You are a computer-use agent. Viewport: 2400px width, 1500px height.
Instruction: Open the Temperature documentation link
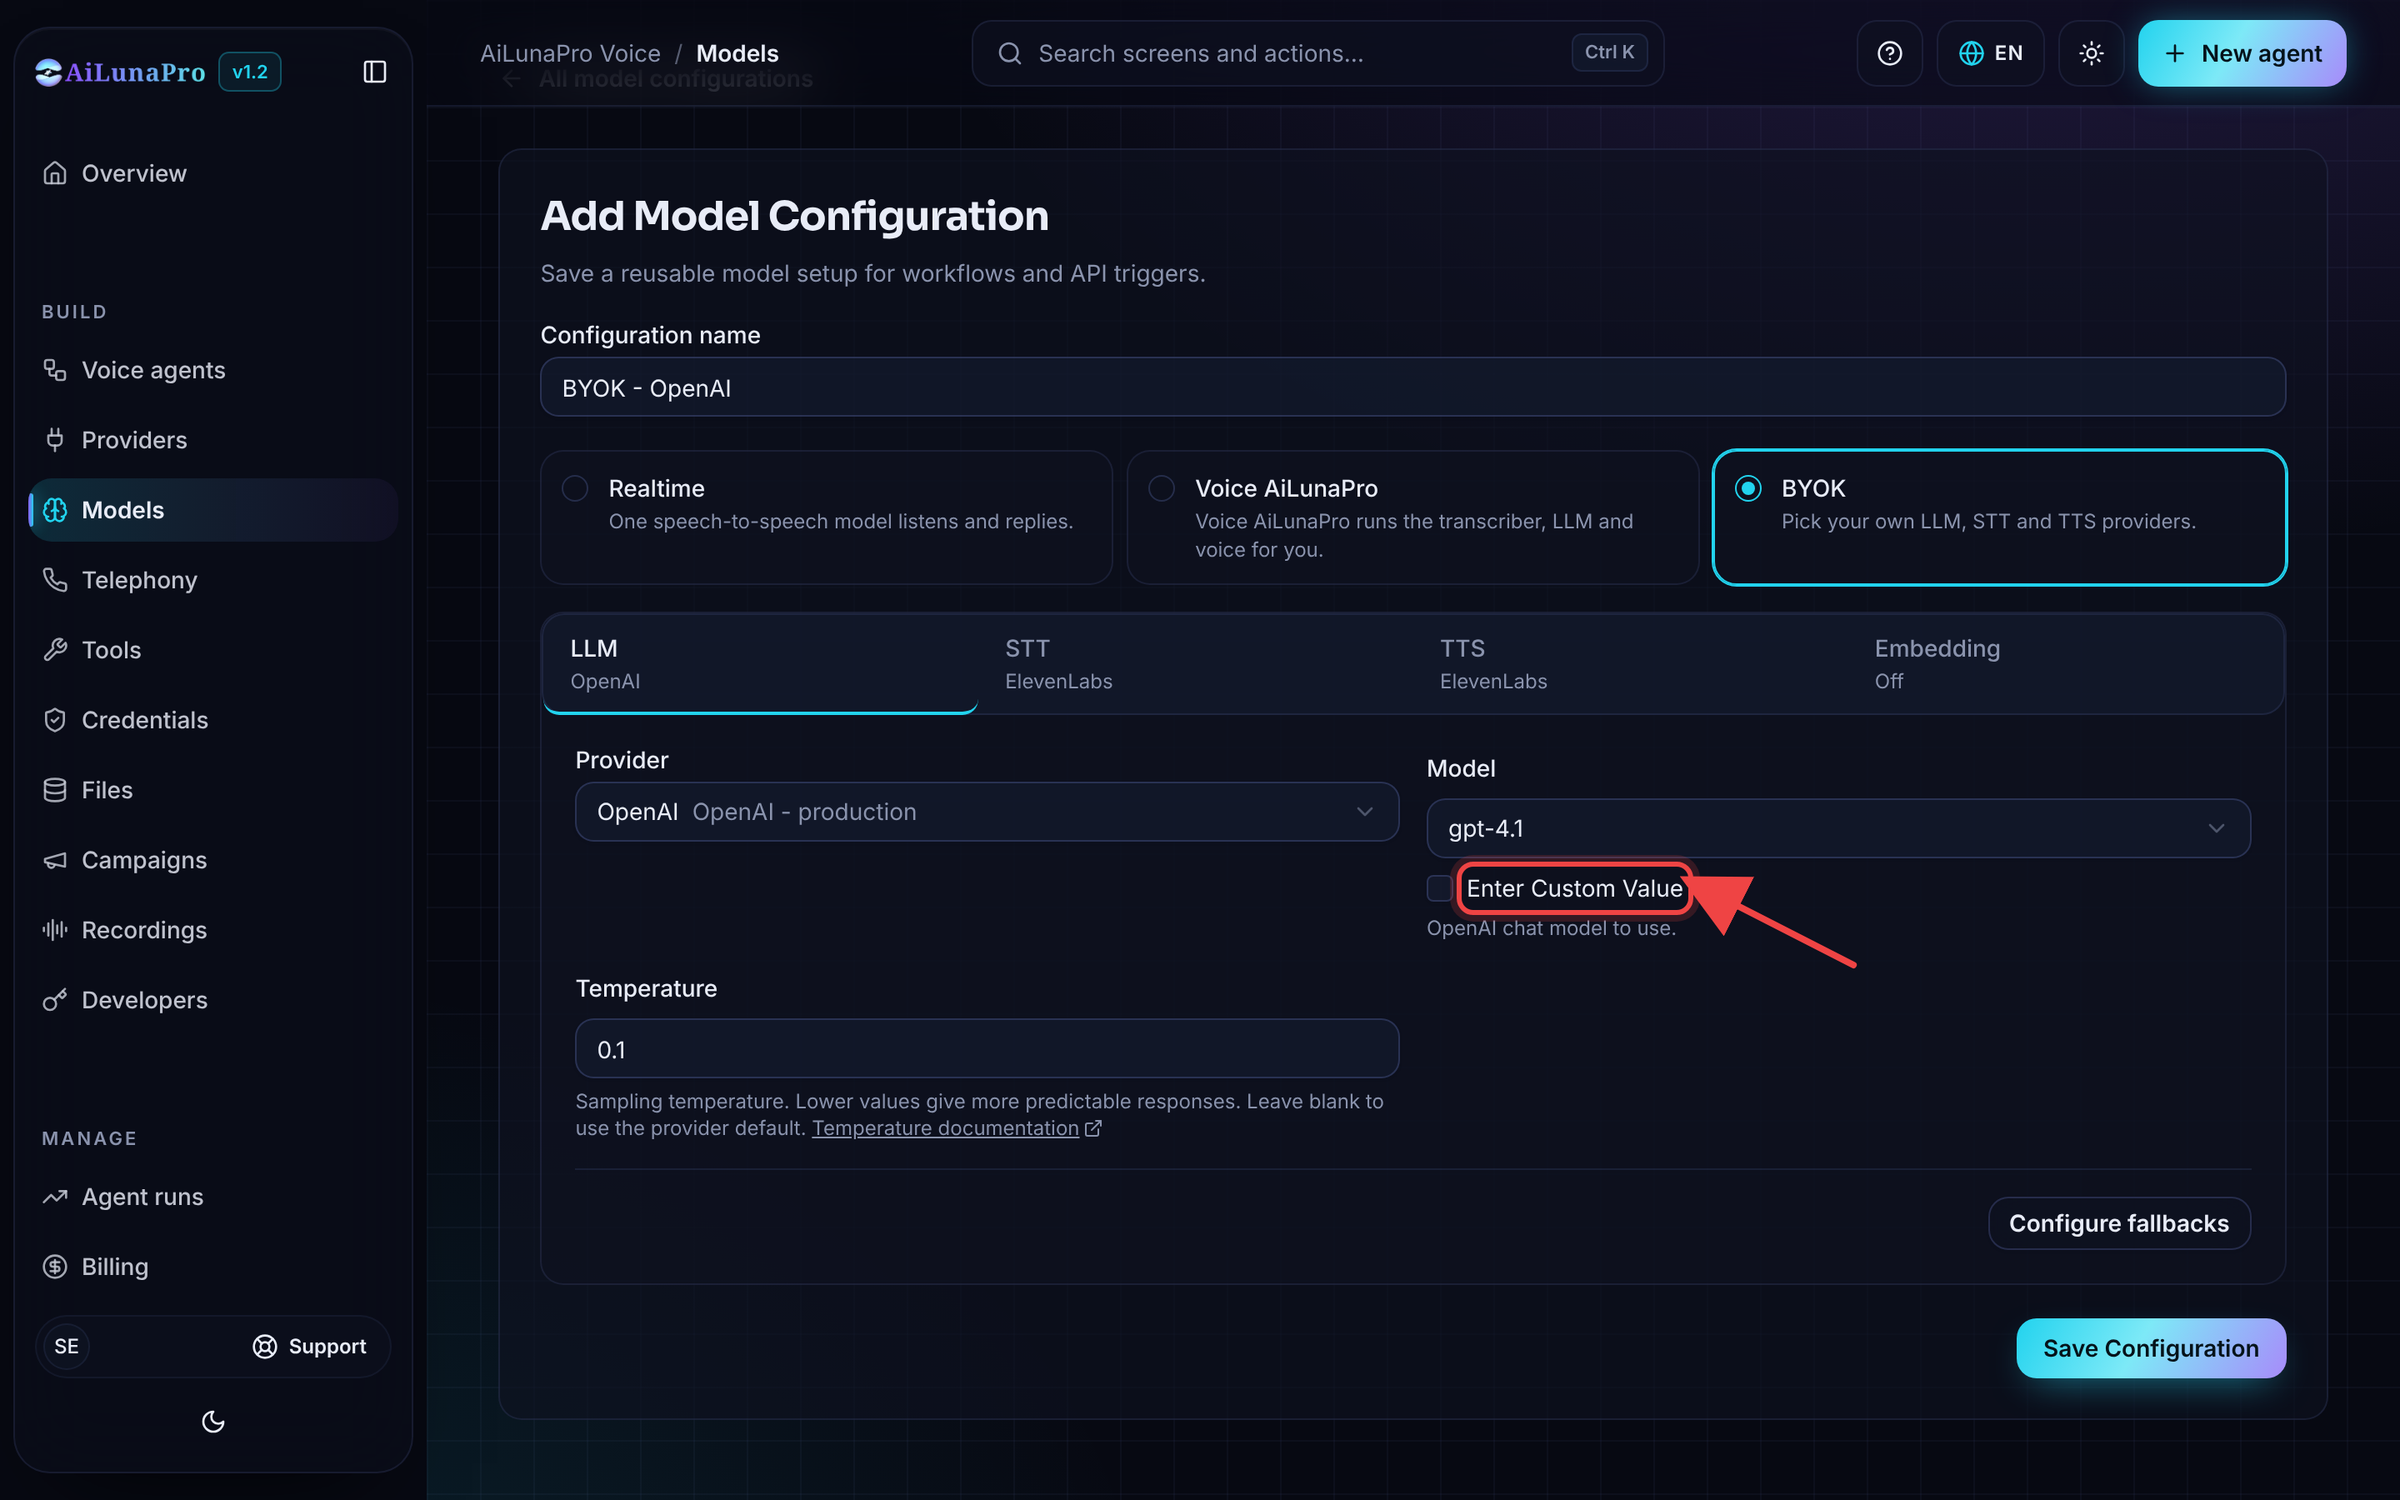coord(956,1128)
